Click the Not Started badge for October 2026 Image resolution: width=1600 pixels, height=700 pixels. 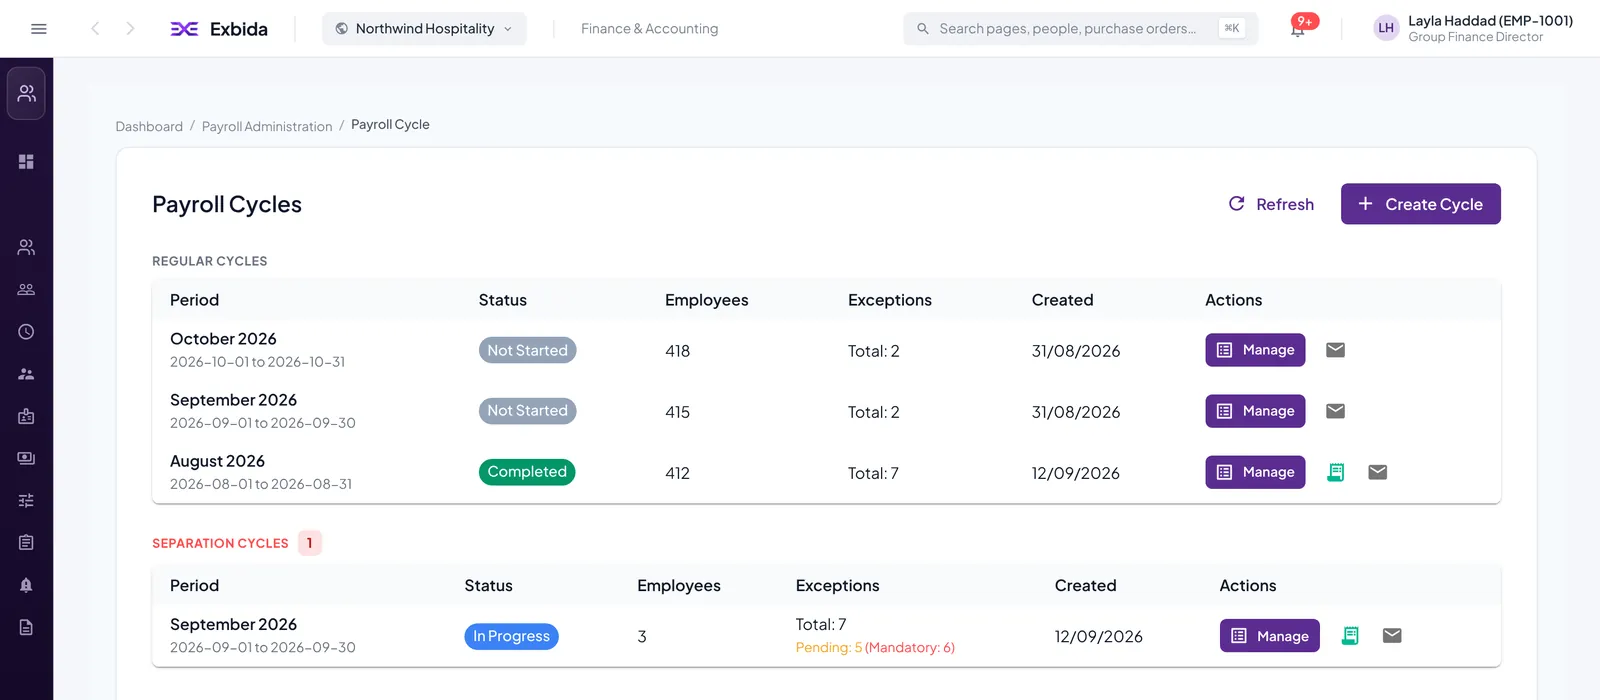click(x=527, y=350)
